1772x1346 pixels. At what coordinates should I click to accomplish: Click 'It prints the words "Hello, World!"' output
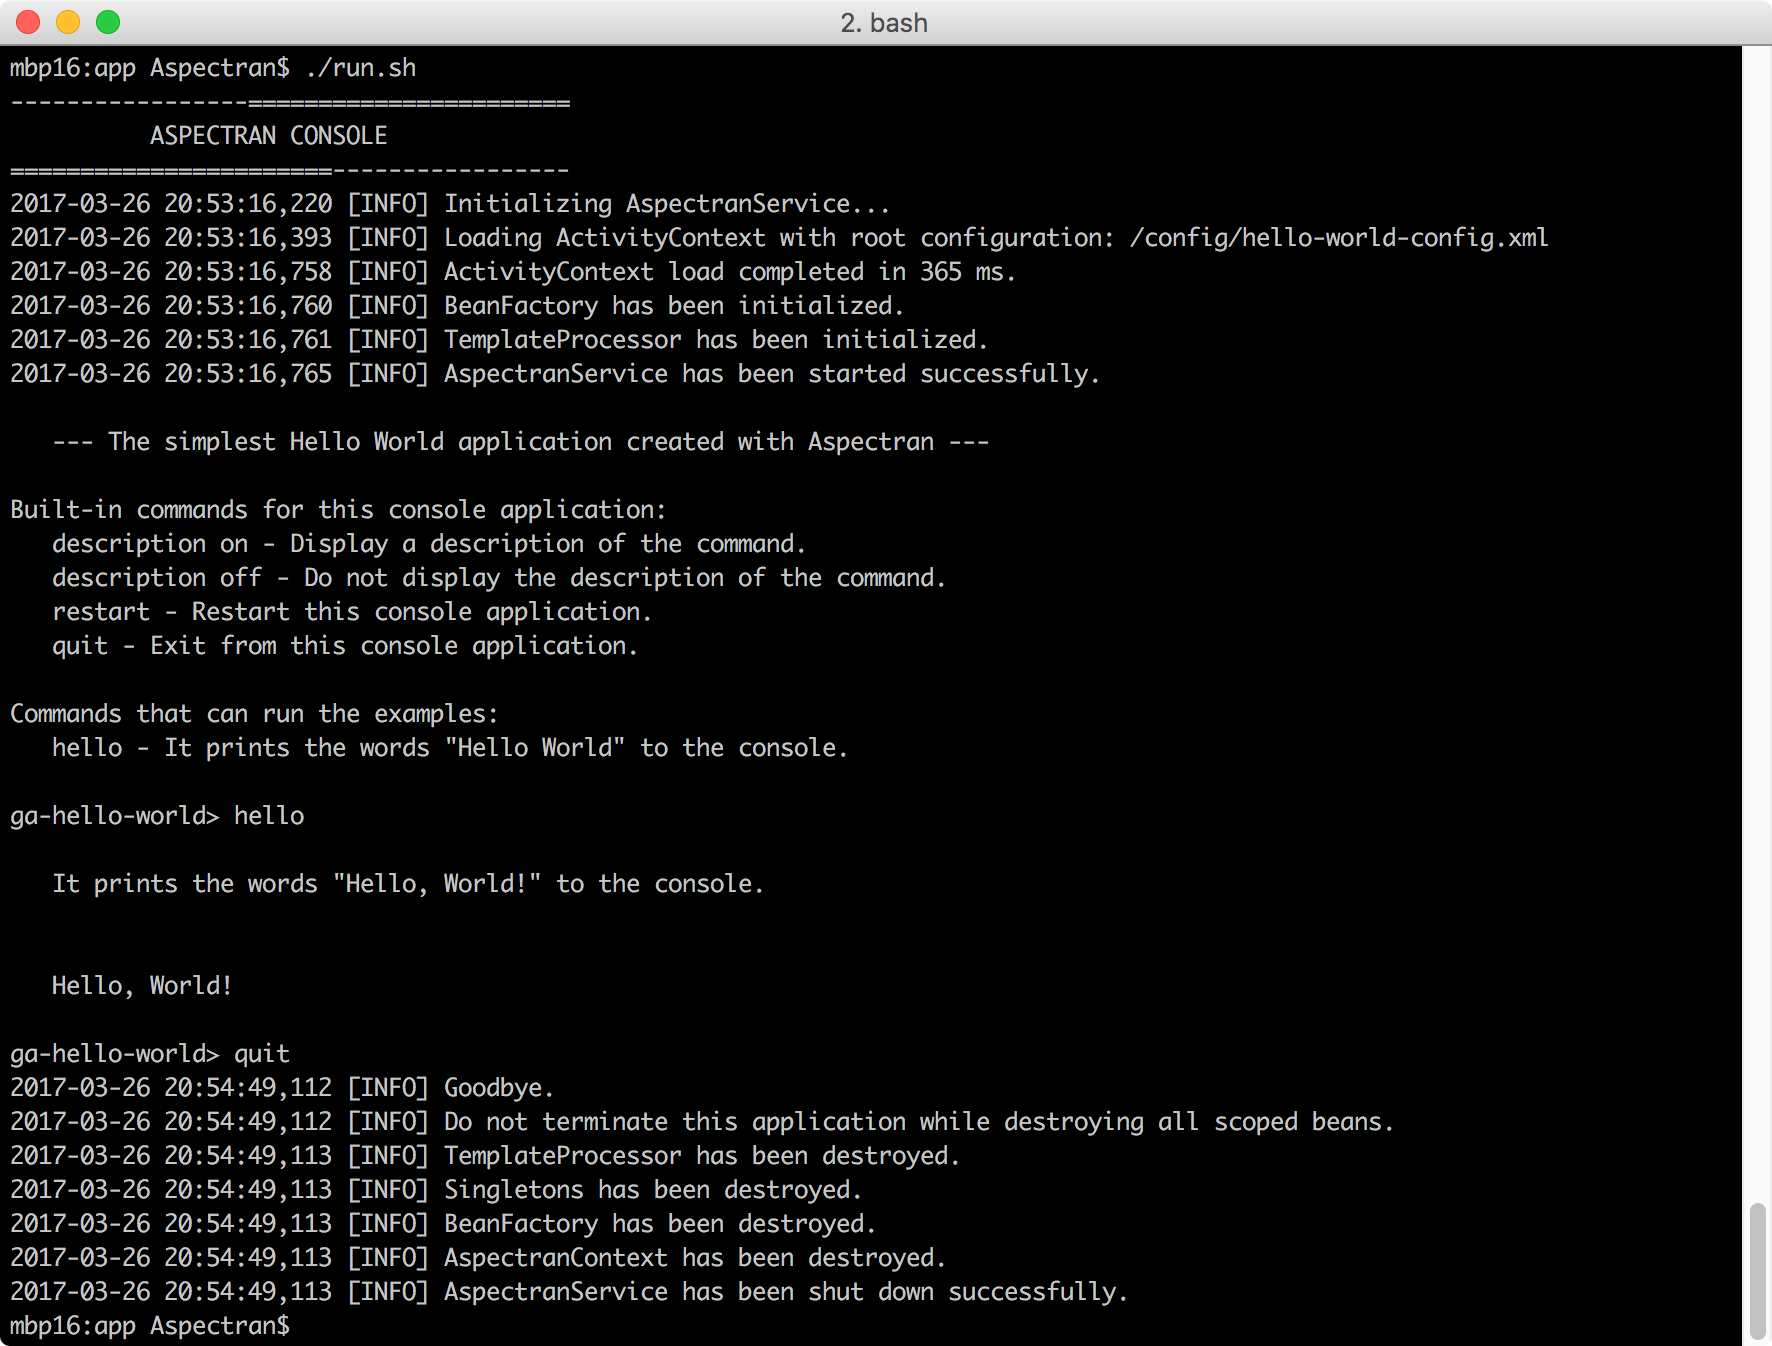click(408, 884)
